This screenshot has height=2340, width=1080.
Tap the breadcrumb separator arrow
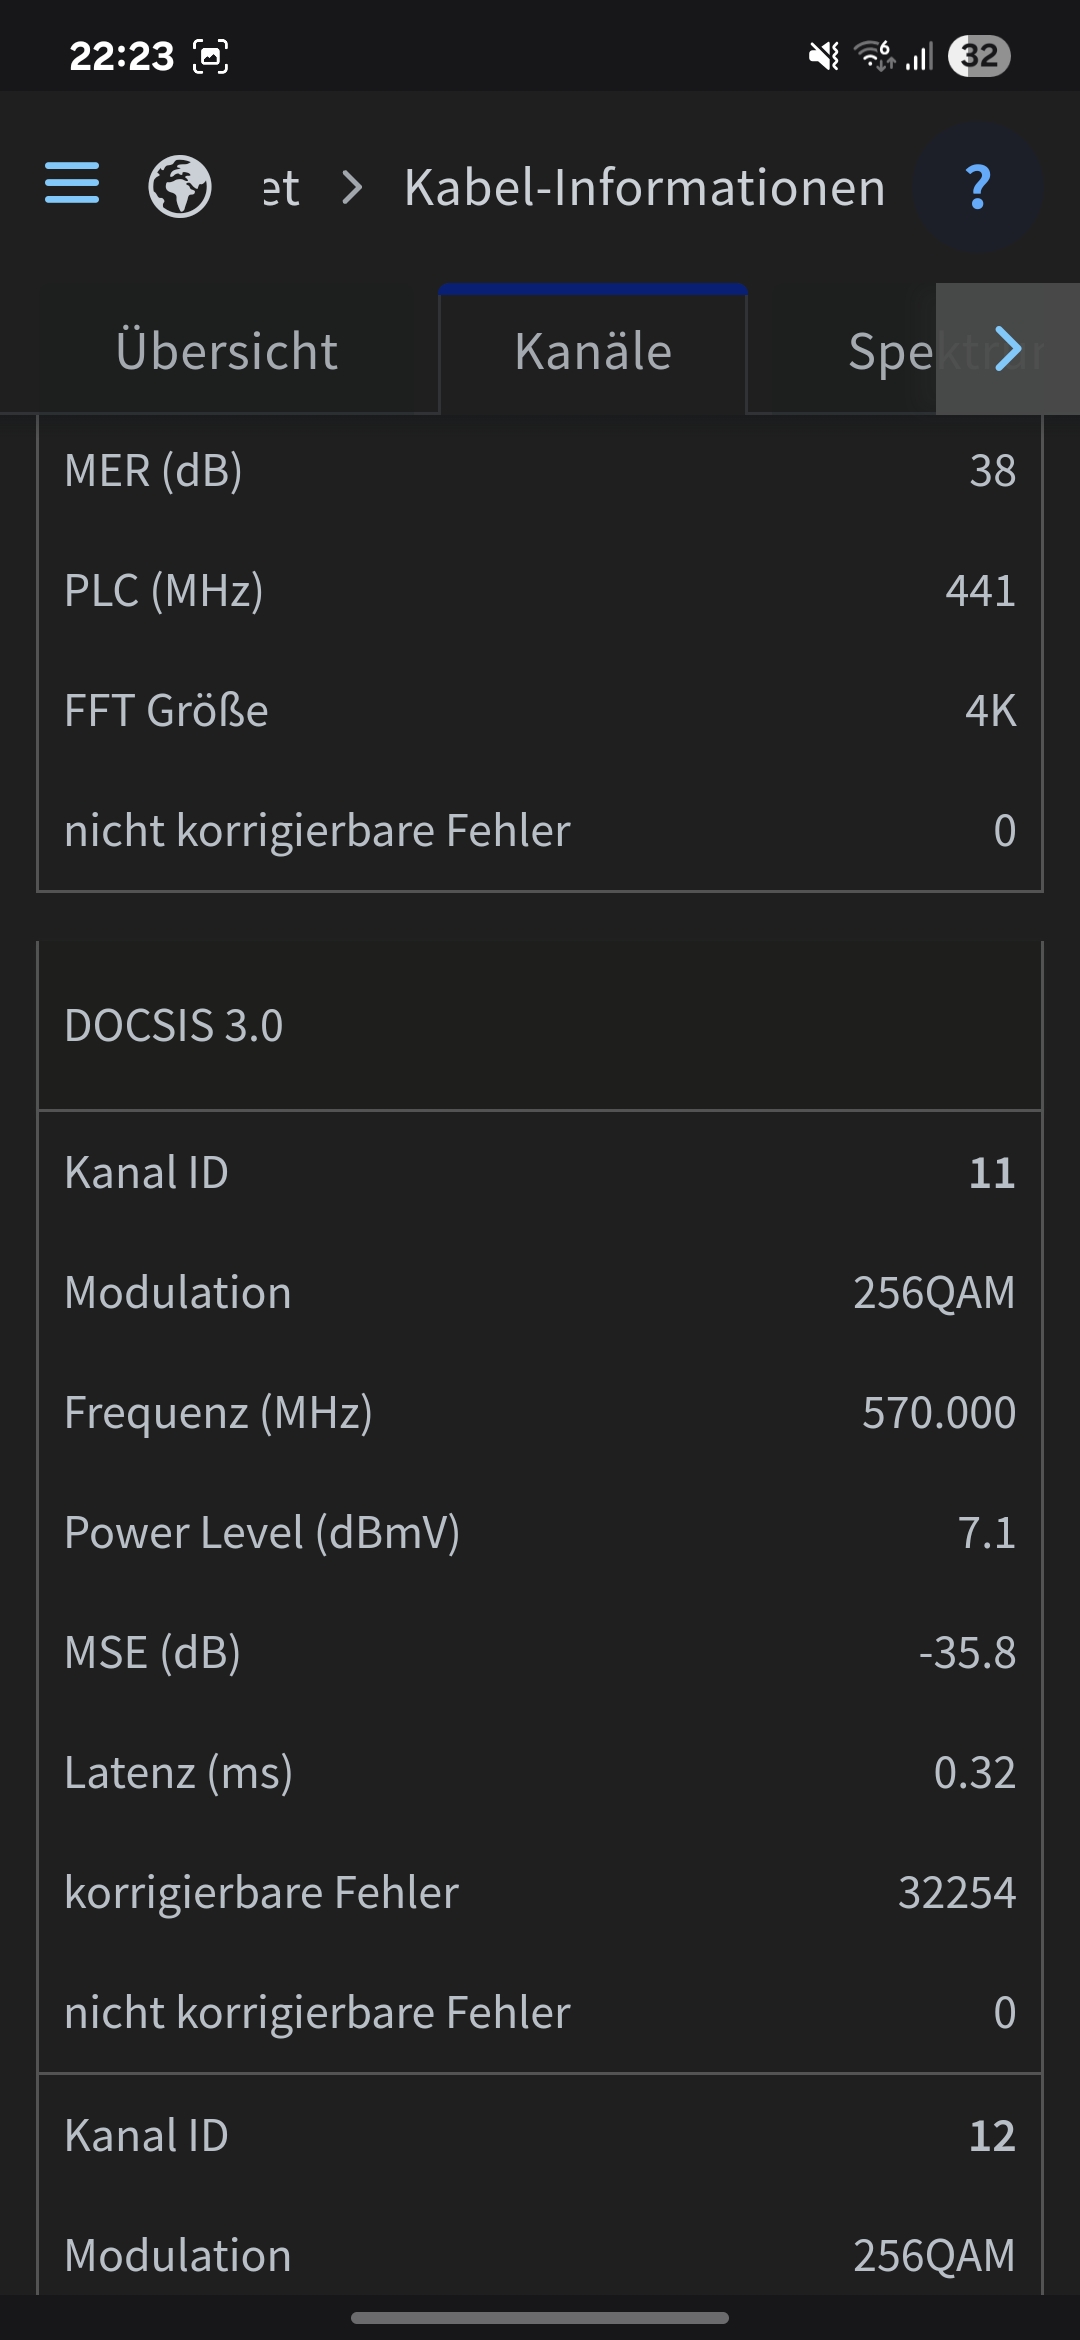[x=352, y=187]
